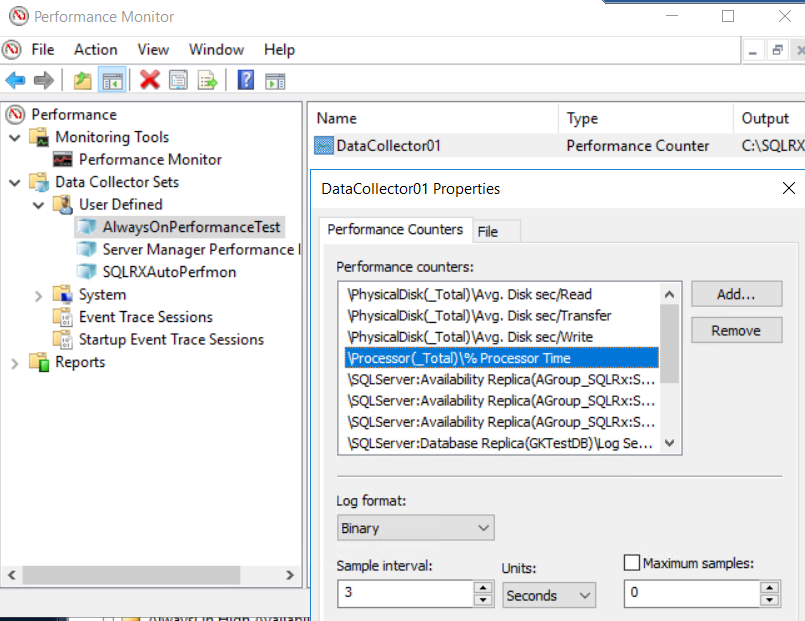The height and width of the screenshot is (621, 805).
Task: Enable the Maximum samples checkbox
Action: [631, 562]
